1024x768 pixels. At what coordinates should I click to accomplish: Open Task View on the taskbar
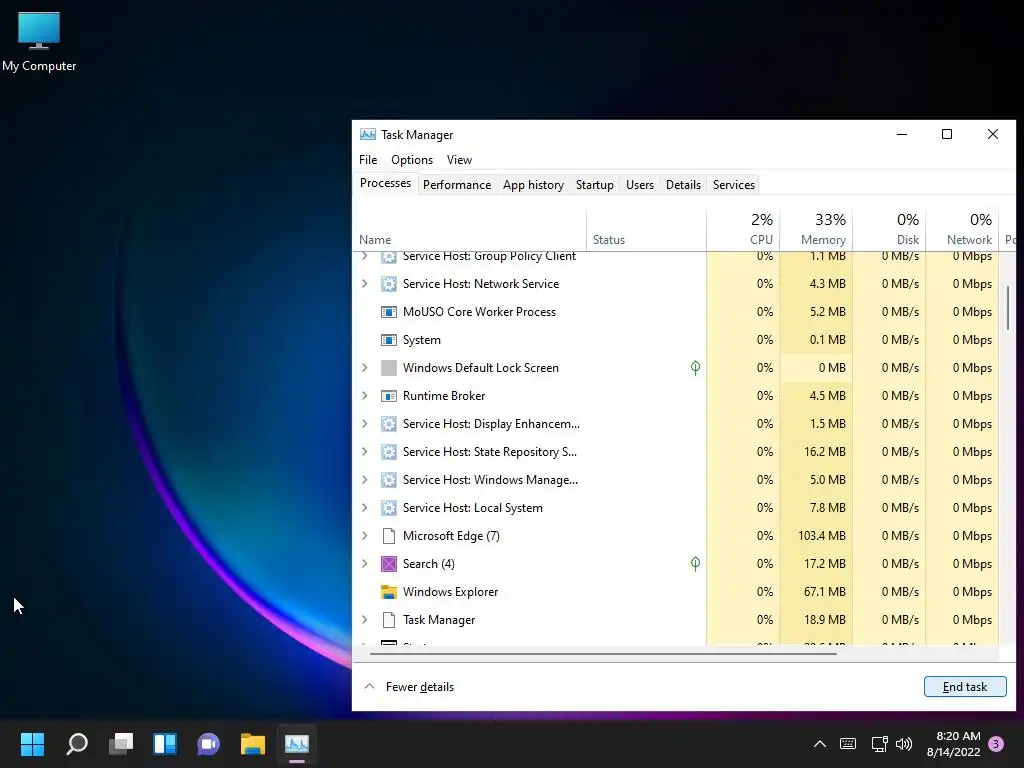coord(121,743)
